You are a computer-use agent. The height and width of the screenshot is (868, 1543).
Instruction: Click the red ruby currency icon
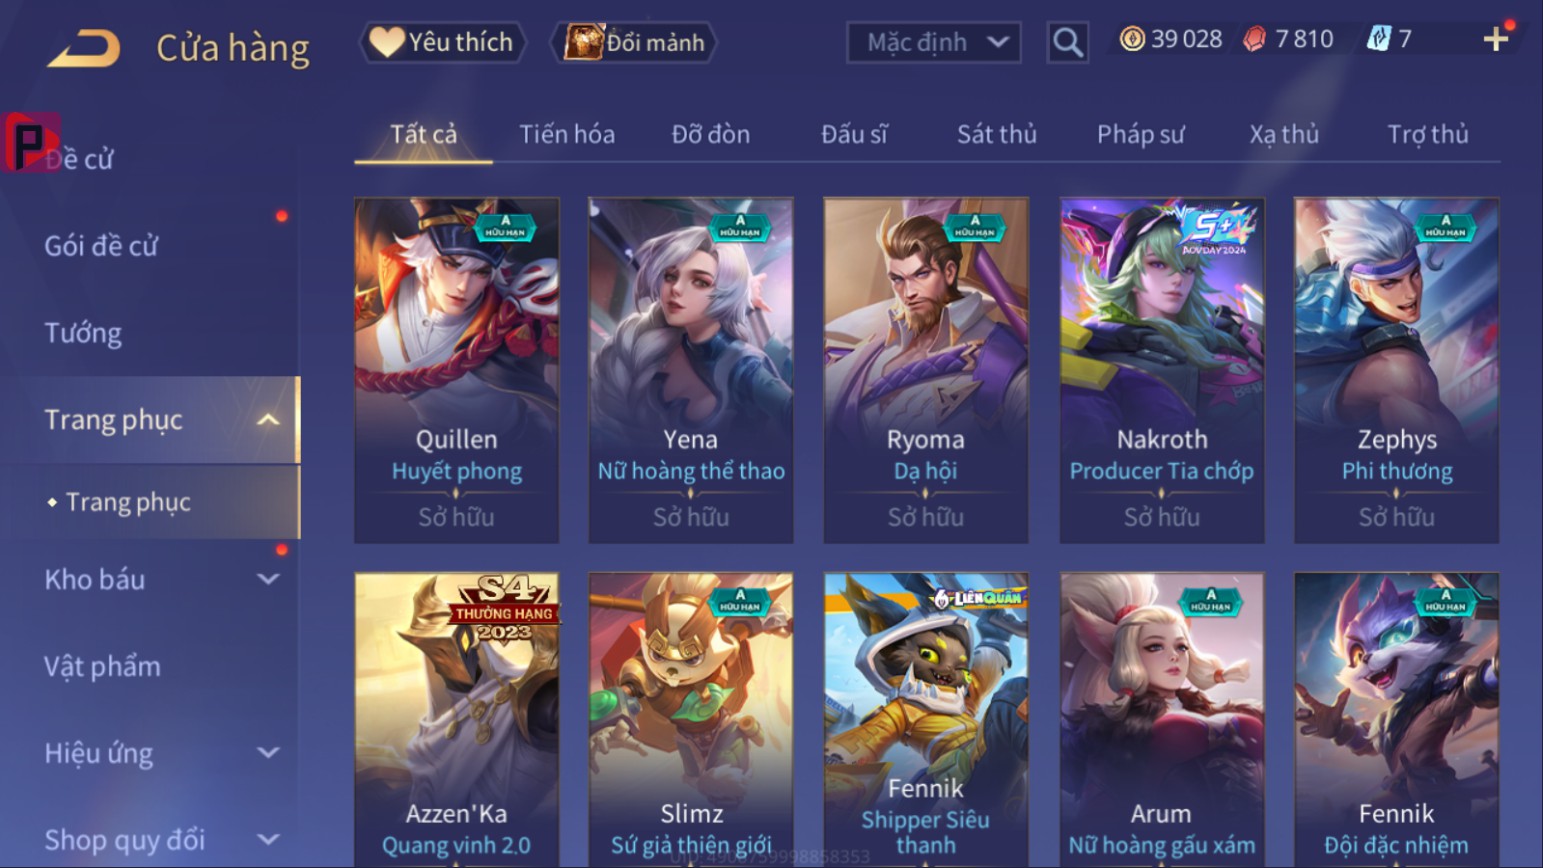[1254, 39]
